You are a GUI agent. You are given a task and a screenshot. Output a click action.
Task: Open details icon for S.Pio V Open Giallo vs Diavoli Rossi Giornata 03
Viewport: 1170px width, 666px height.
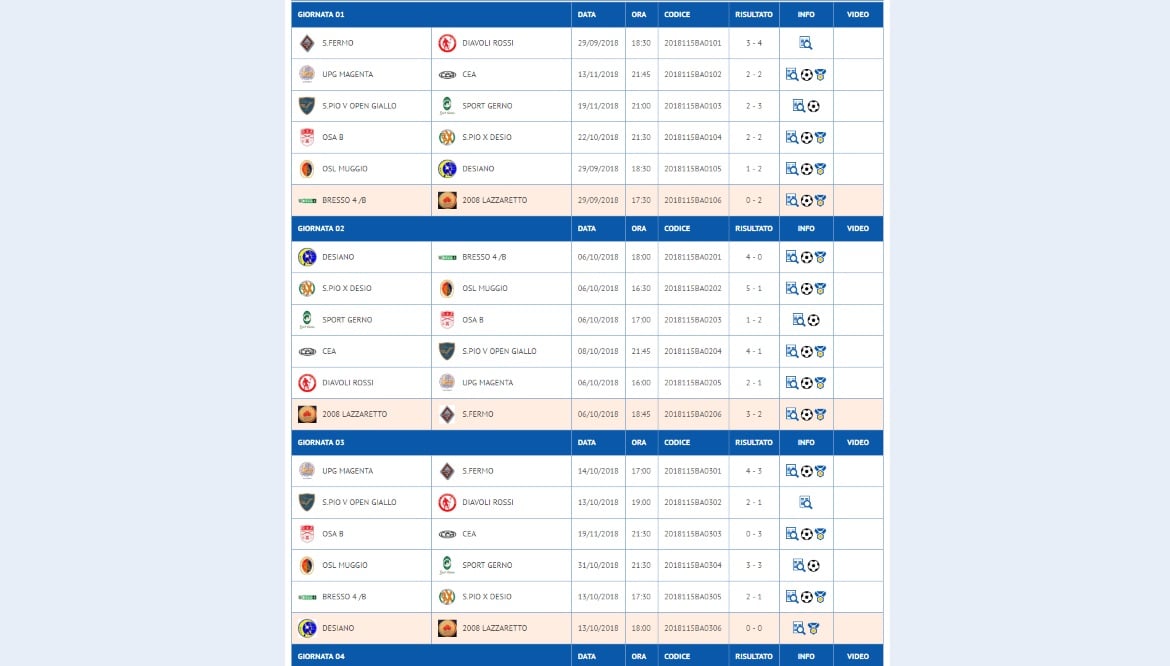pos(805,503)
